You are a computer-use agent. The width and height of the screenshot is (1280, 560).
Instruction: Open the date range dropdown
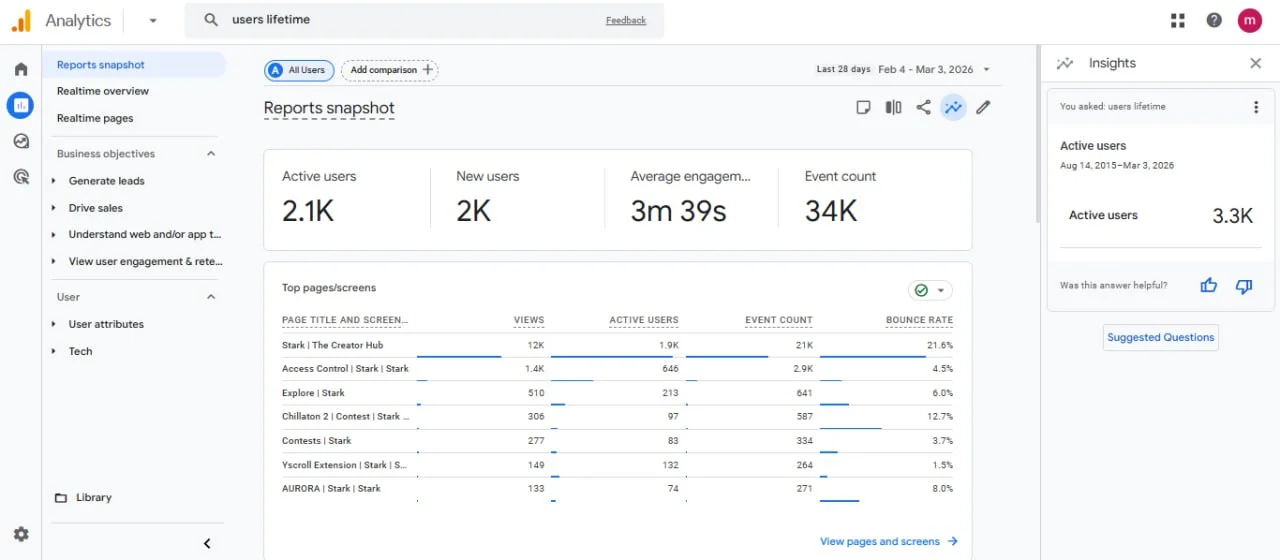tap(905, 69)
